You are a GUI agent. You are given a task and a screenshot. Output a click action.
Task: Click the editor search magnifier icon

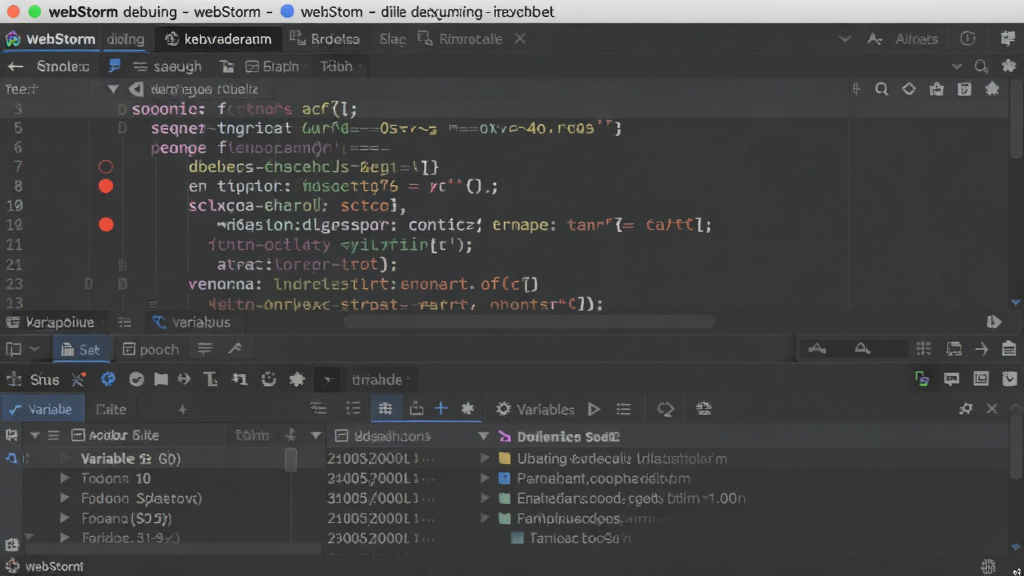pos(882,89)
